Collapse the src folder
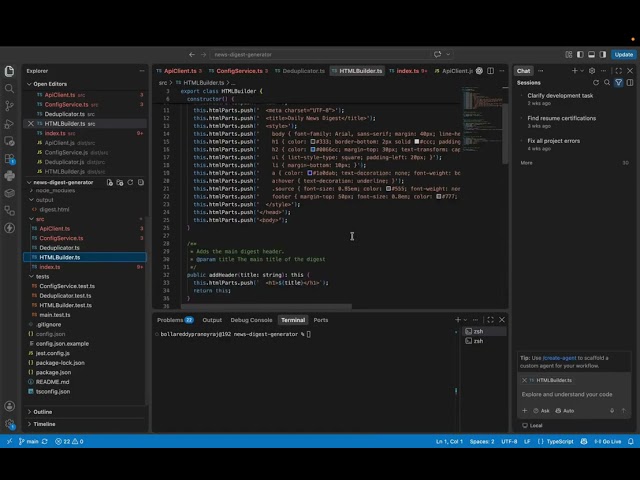Viewport: 640px width, 480px height. tap(40, 219)
